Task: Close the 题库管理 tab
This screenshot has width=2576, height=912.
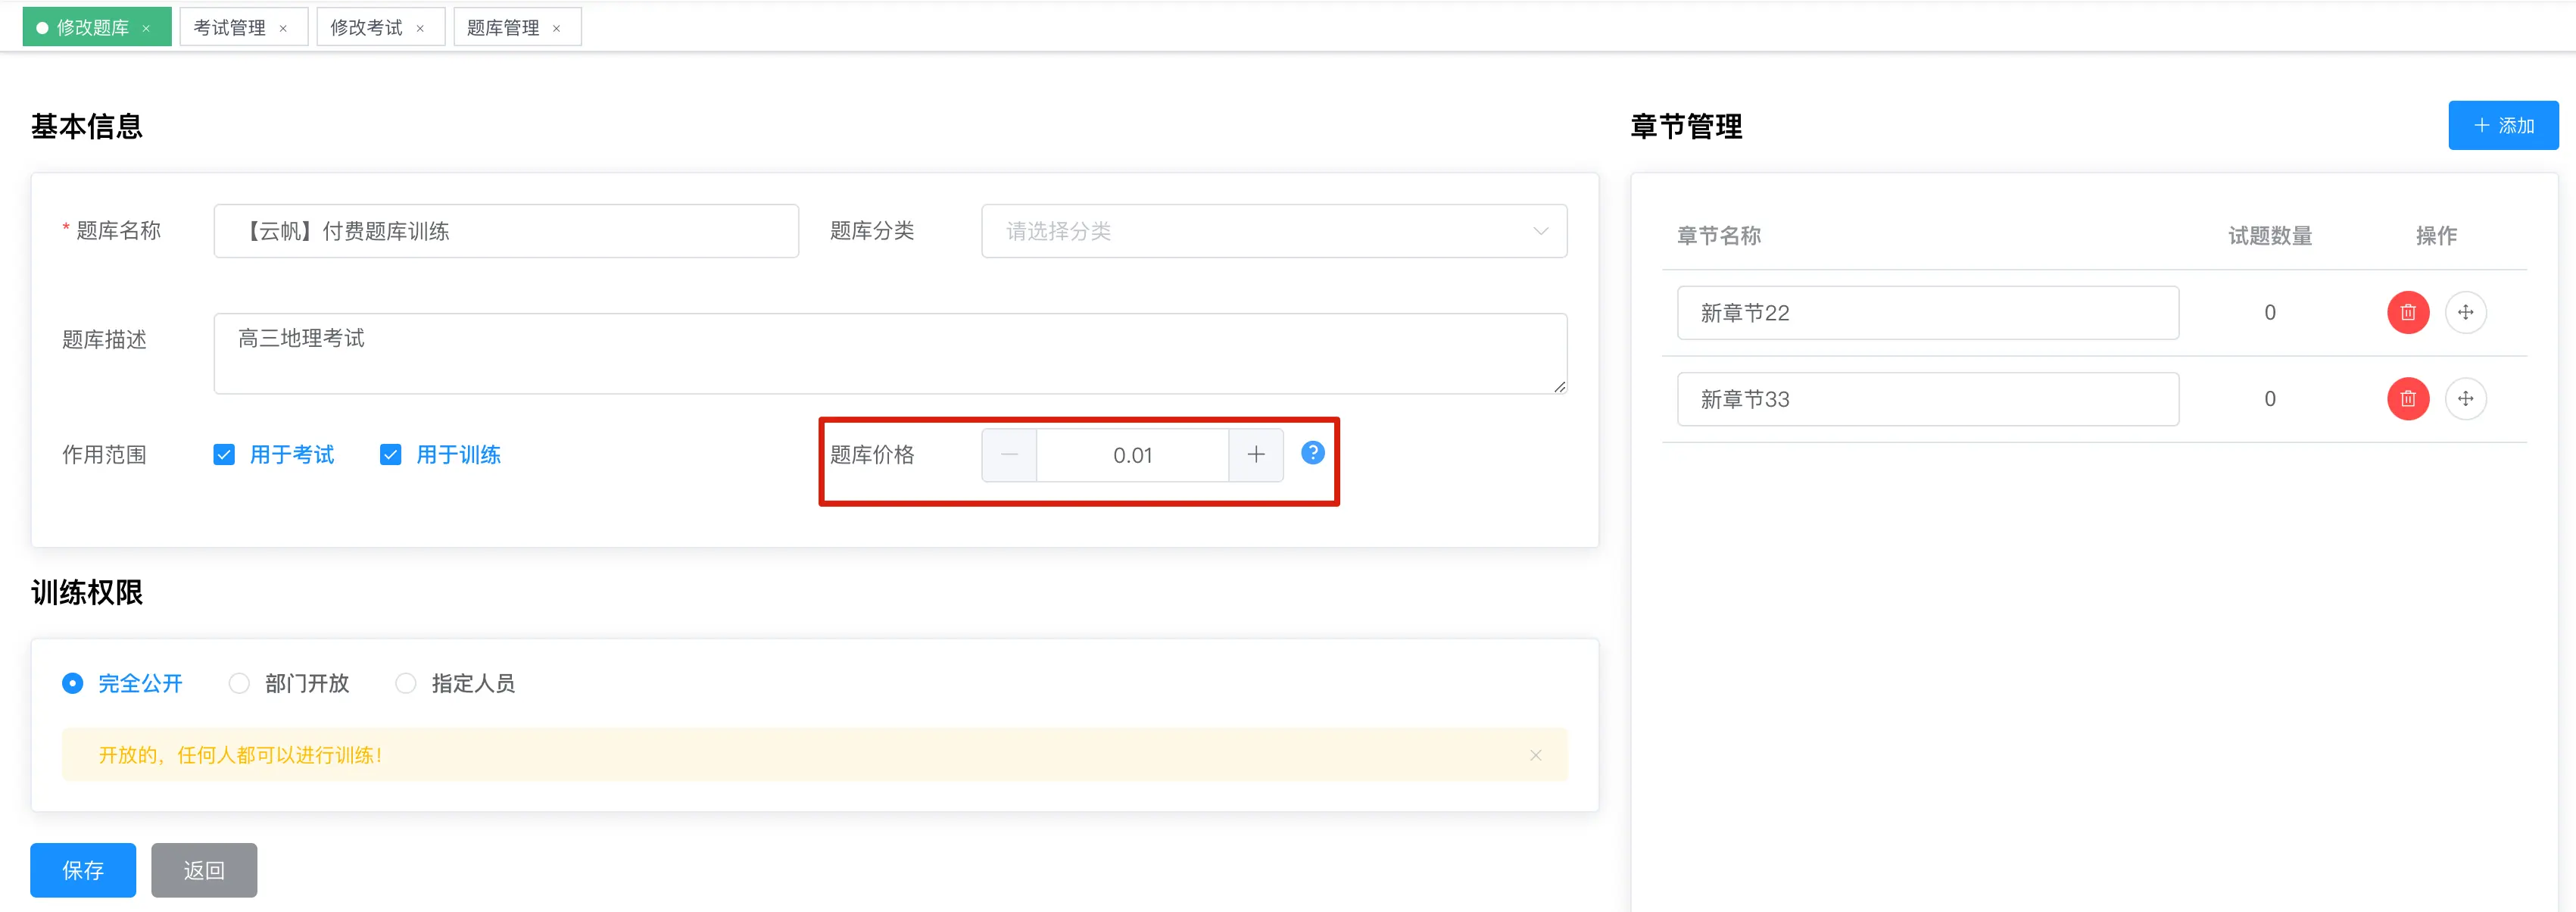Action: (556, 28)
